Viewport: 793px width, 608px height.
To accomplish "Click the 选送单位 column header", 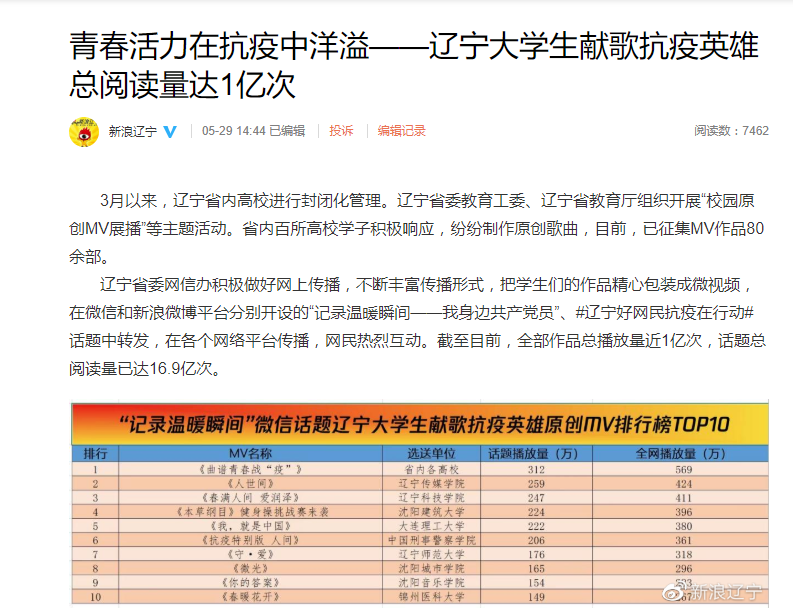I will click(432, 452).
